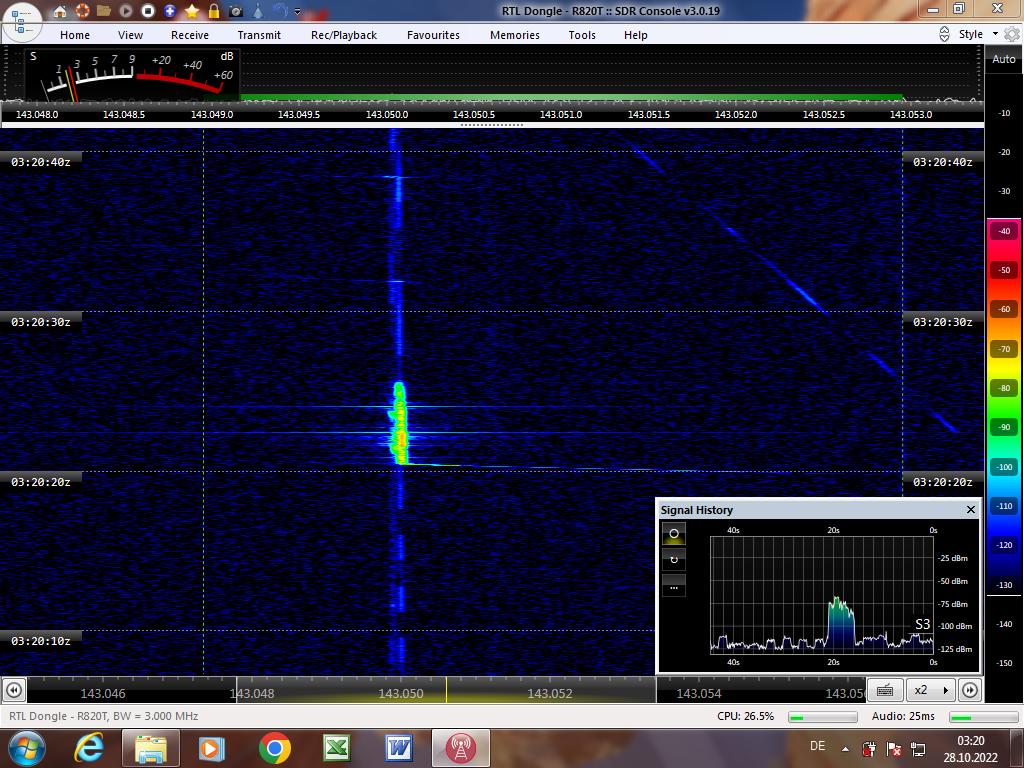Start the radio with the play icon
This screenshot has height=768, width=1024.
(125, 11)
